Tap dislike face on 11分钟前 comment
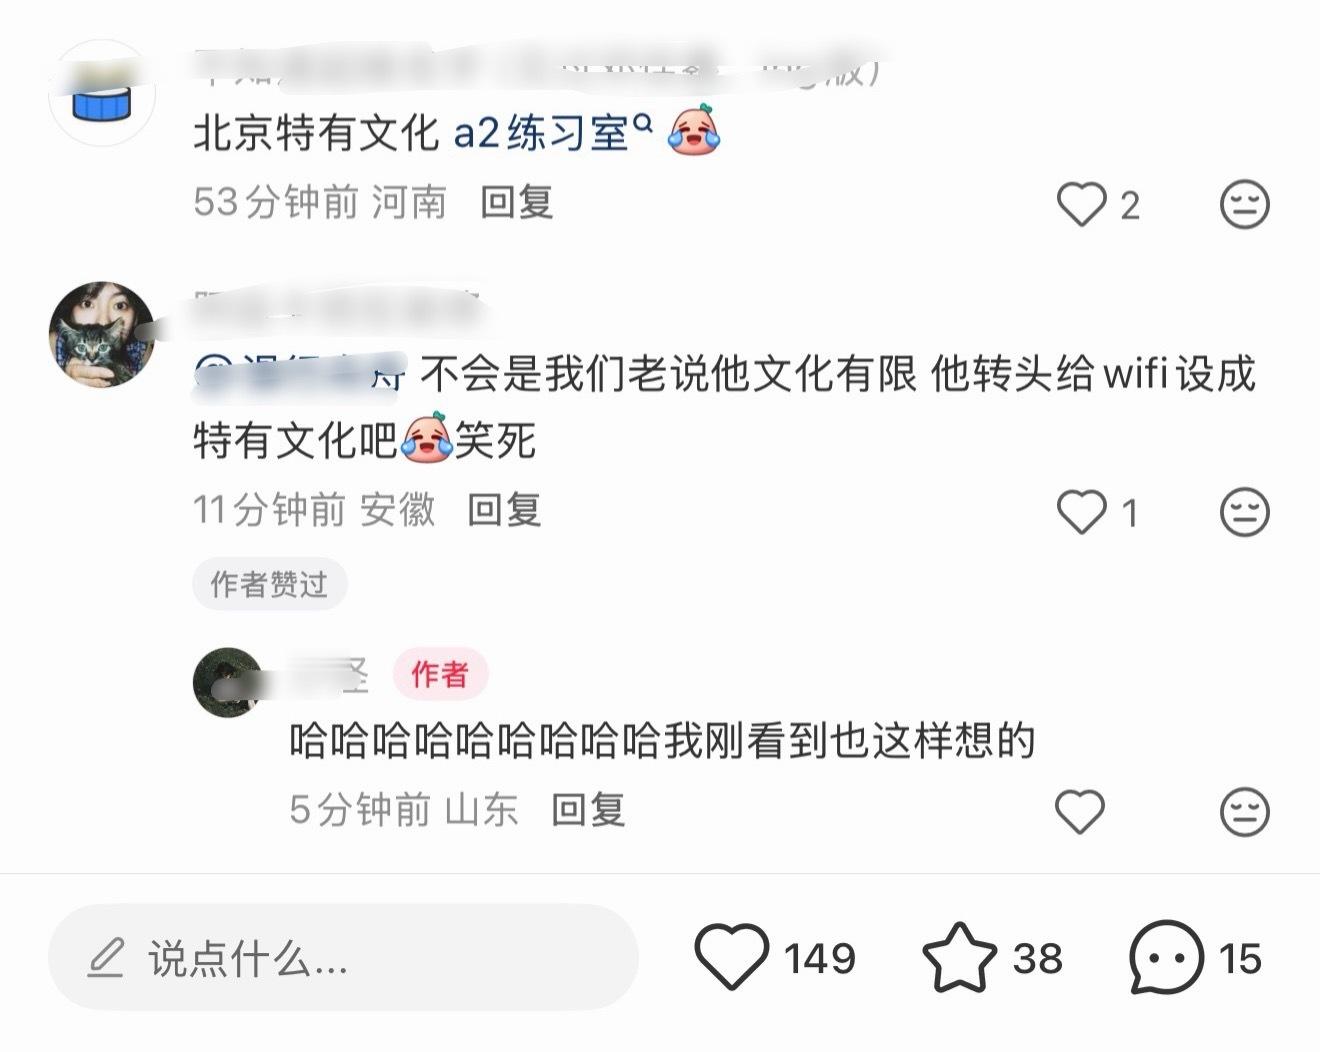This screenshot has height=1052, width=1320. tap(1245, 512)
